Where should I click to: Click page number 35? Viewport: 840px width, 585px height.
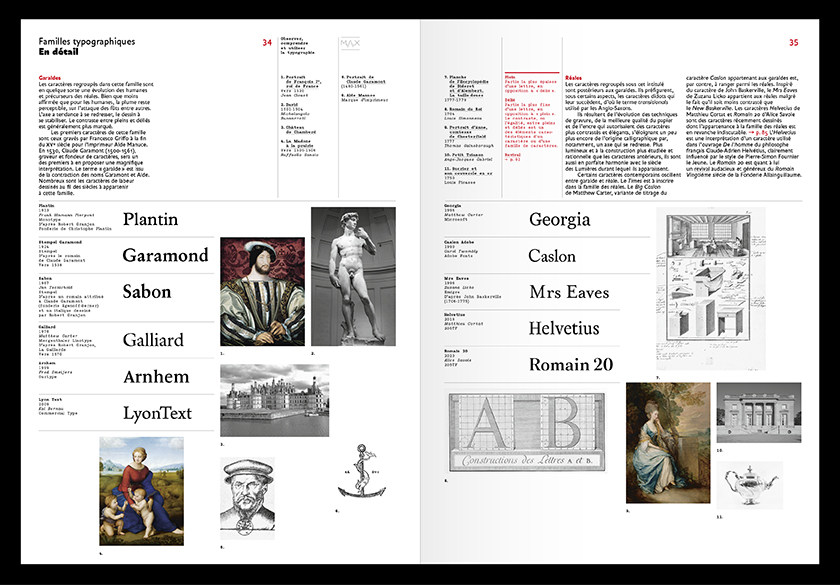point(793,42)
